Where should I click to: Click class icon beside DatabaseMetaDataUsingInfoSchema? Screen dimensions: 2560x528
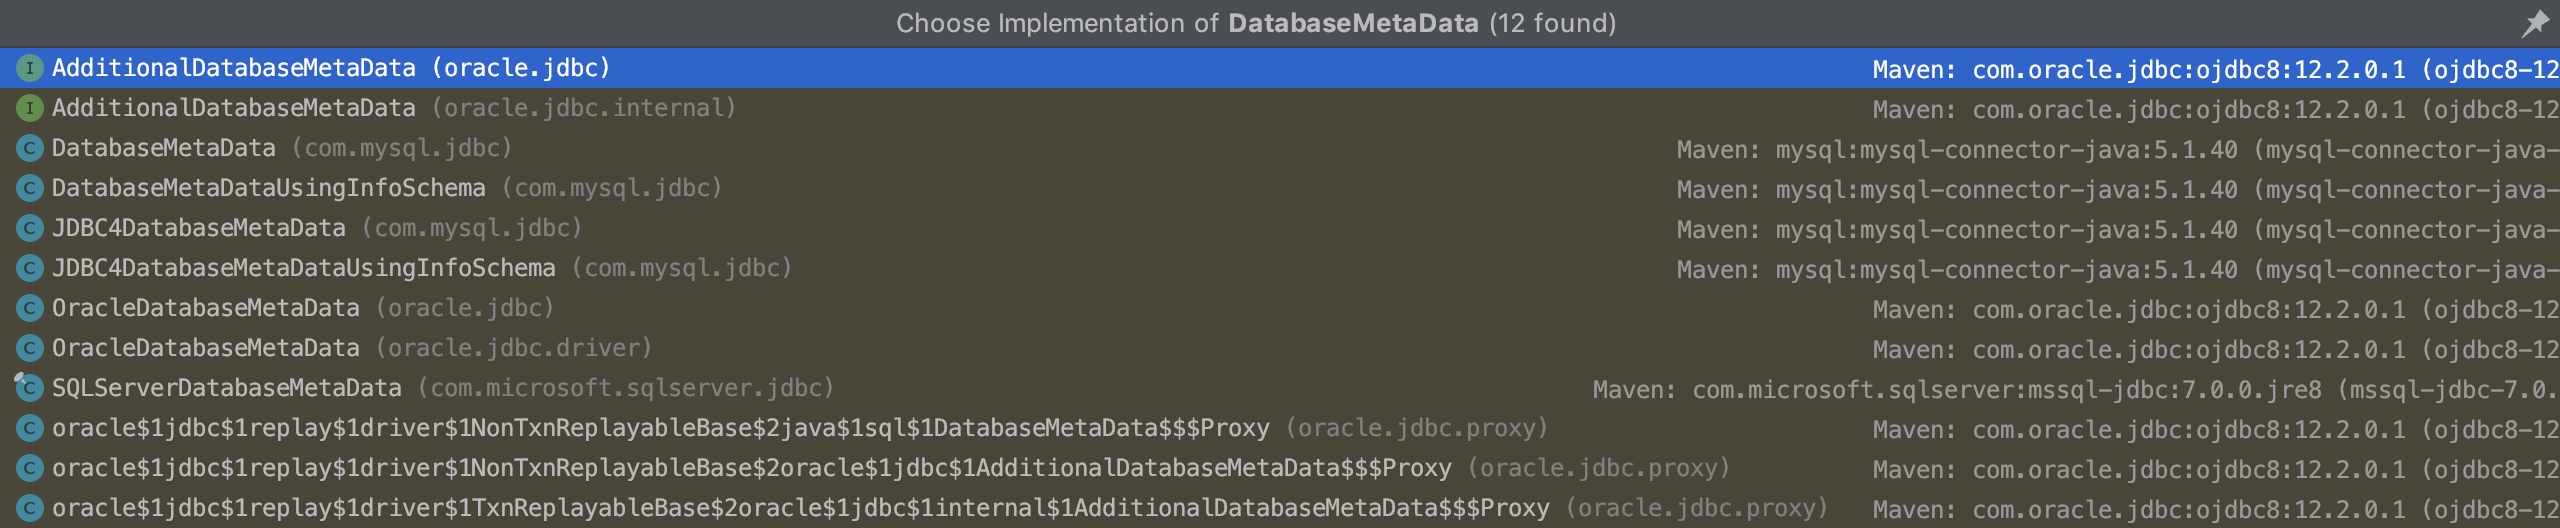click(x=30, y=188)
